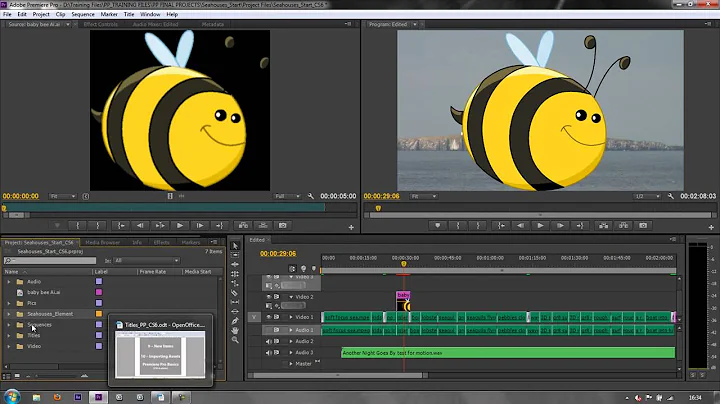Mute Audio 2 track speaker
Screen dimensions: 720x404
[269, 341]
